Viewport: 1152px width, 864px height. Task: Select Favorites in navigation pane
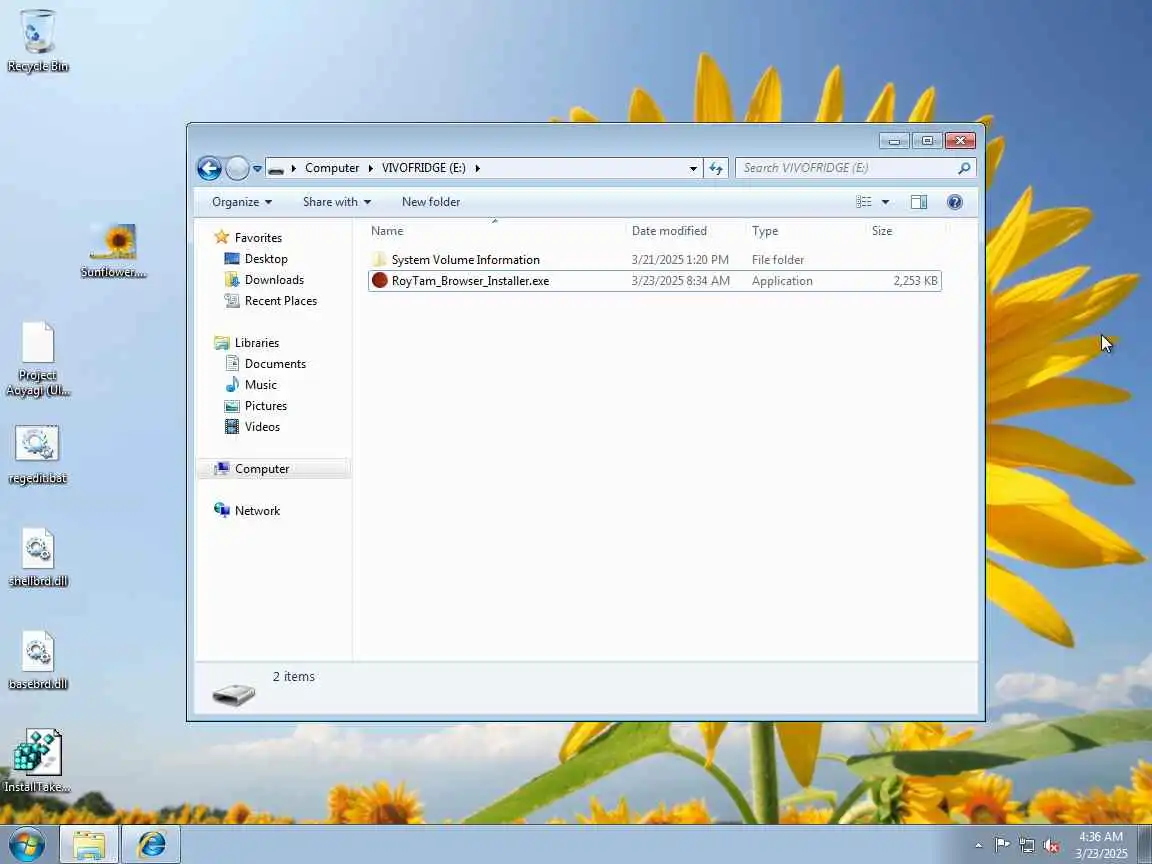[x=258, y=237]
